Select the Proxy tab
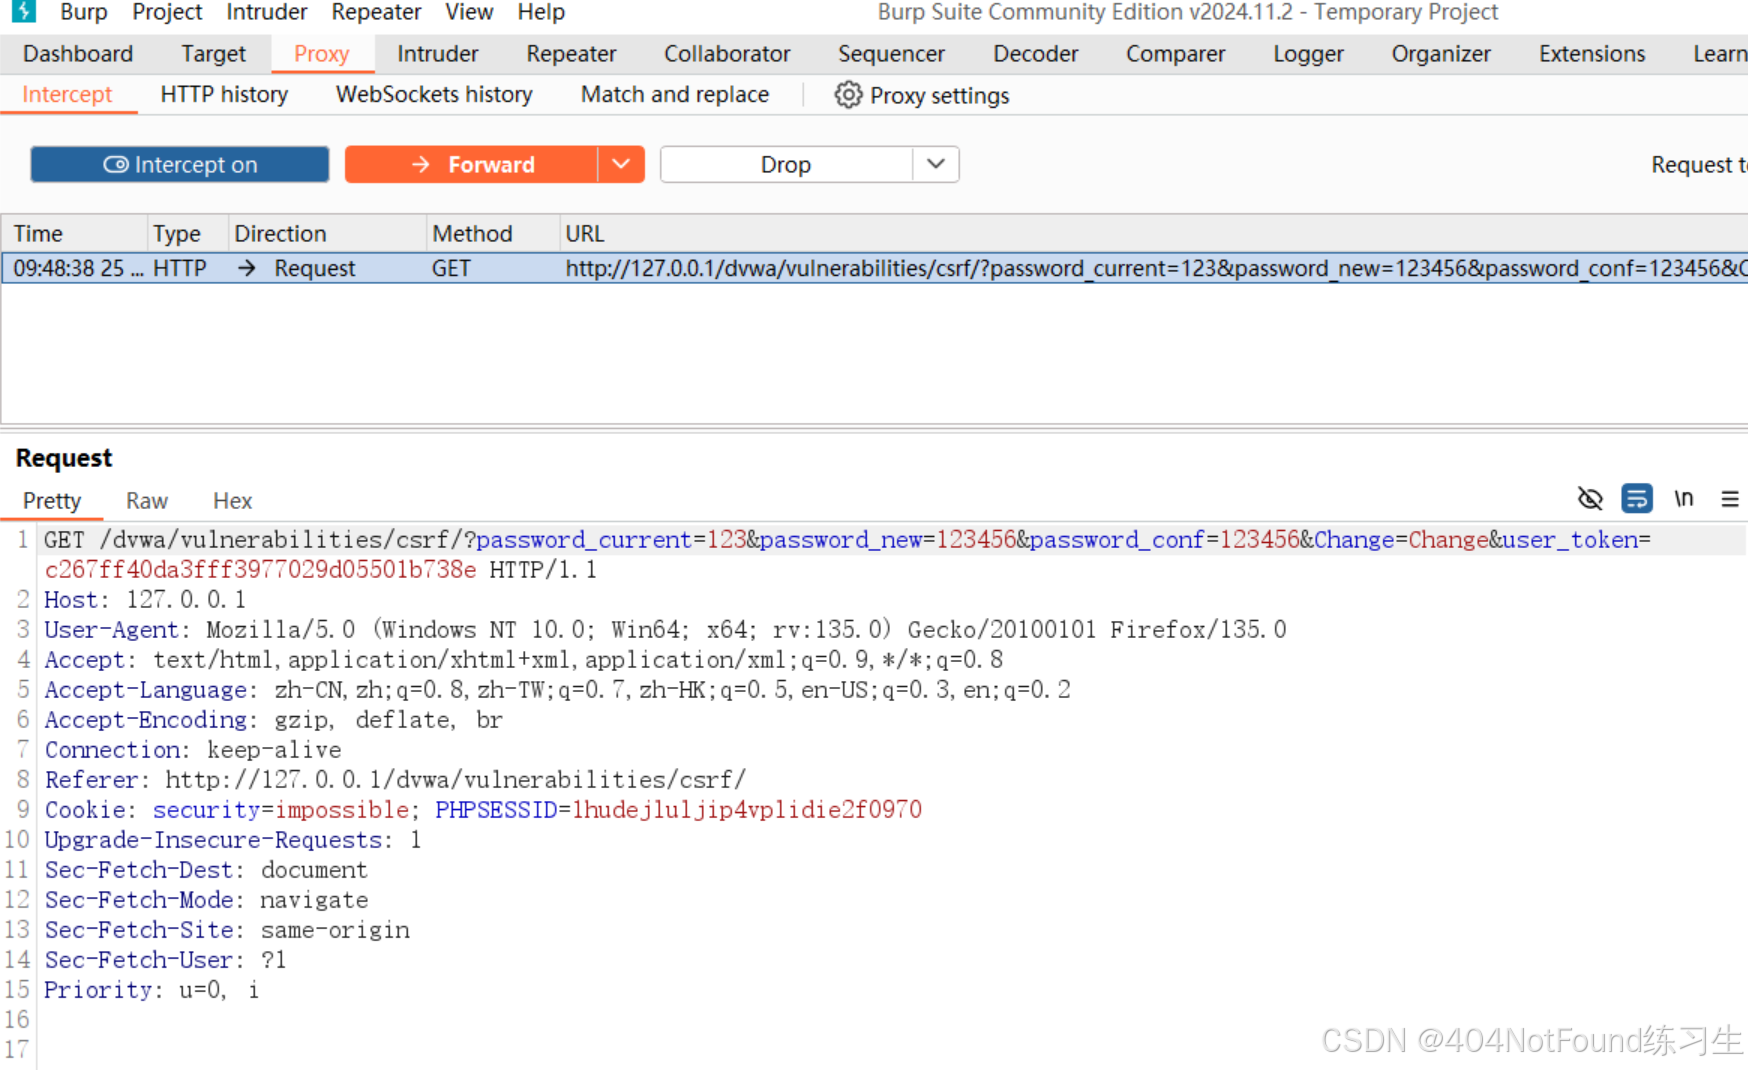Image resolution: width=1748 pixels, height=1070 pixels. (322, 54)
